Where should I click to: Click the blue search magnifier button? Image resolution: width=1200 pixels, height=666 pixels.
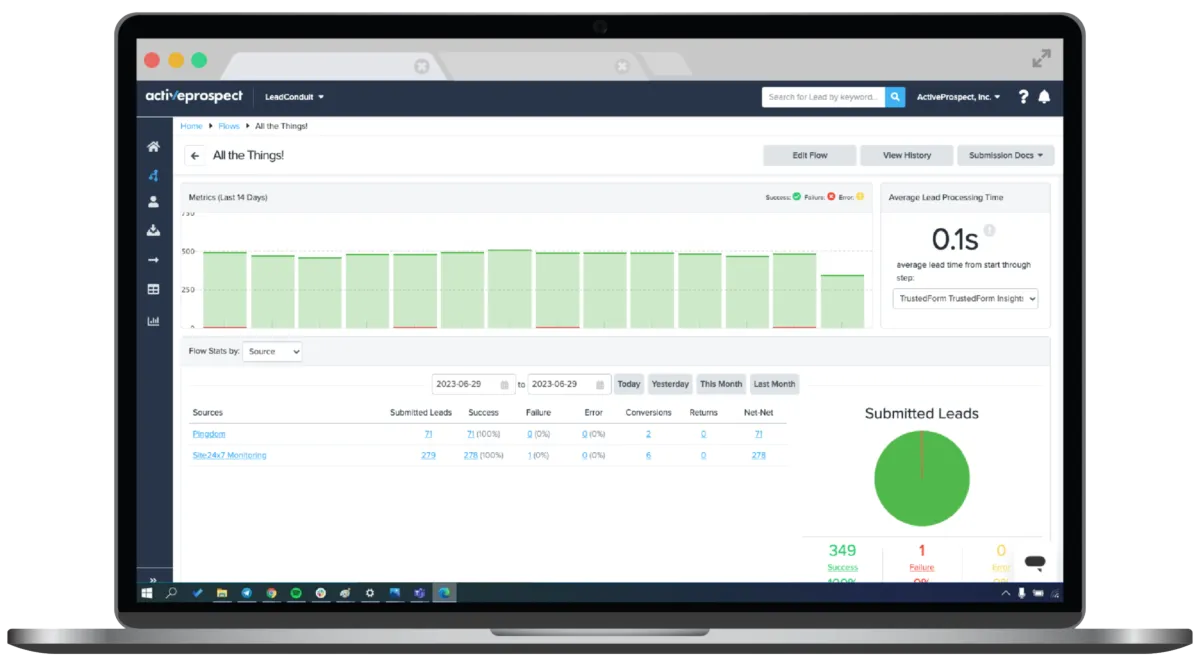[x=896, y=97]
